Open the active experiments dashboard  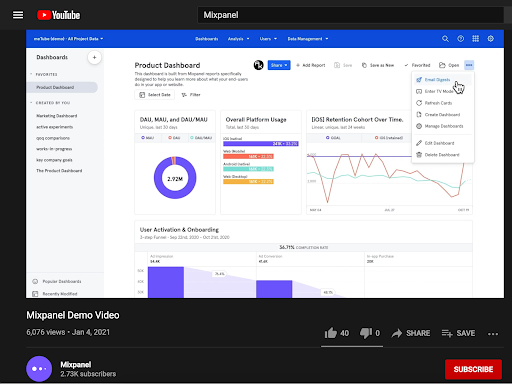[55, 127]
